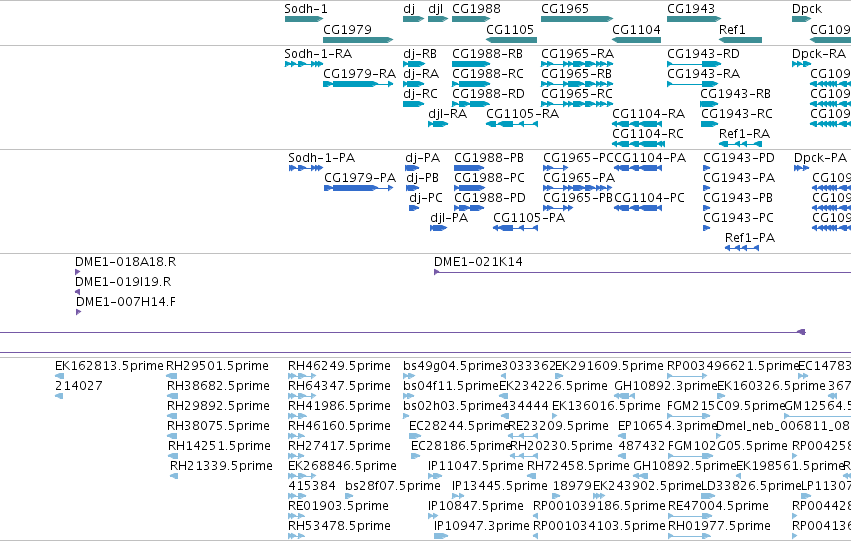Image resolution: width=851 pixels, height=541 pixels.
Task: Select EST RH38682.5prime arrow
Action: (173, 396)
